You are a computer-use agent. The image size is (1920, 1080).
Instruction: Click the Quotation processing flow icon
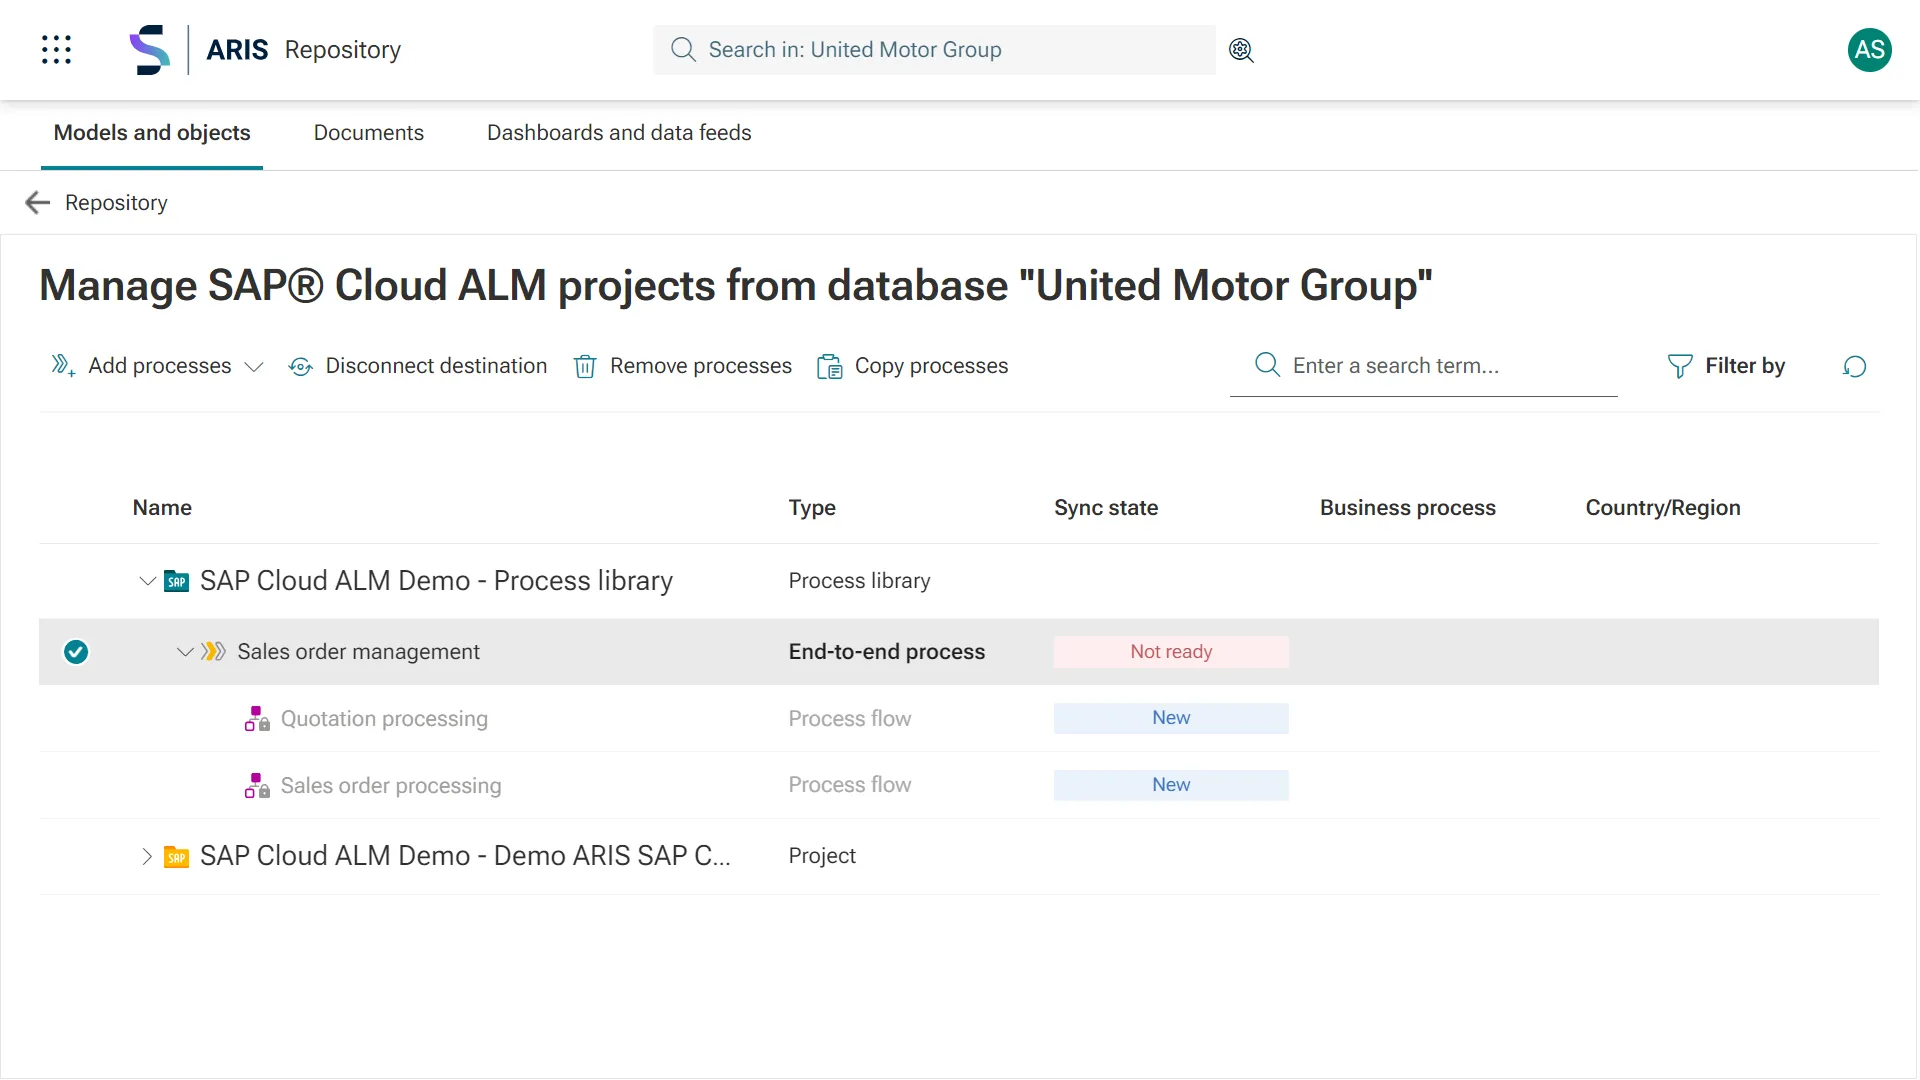pos(257,719)
